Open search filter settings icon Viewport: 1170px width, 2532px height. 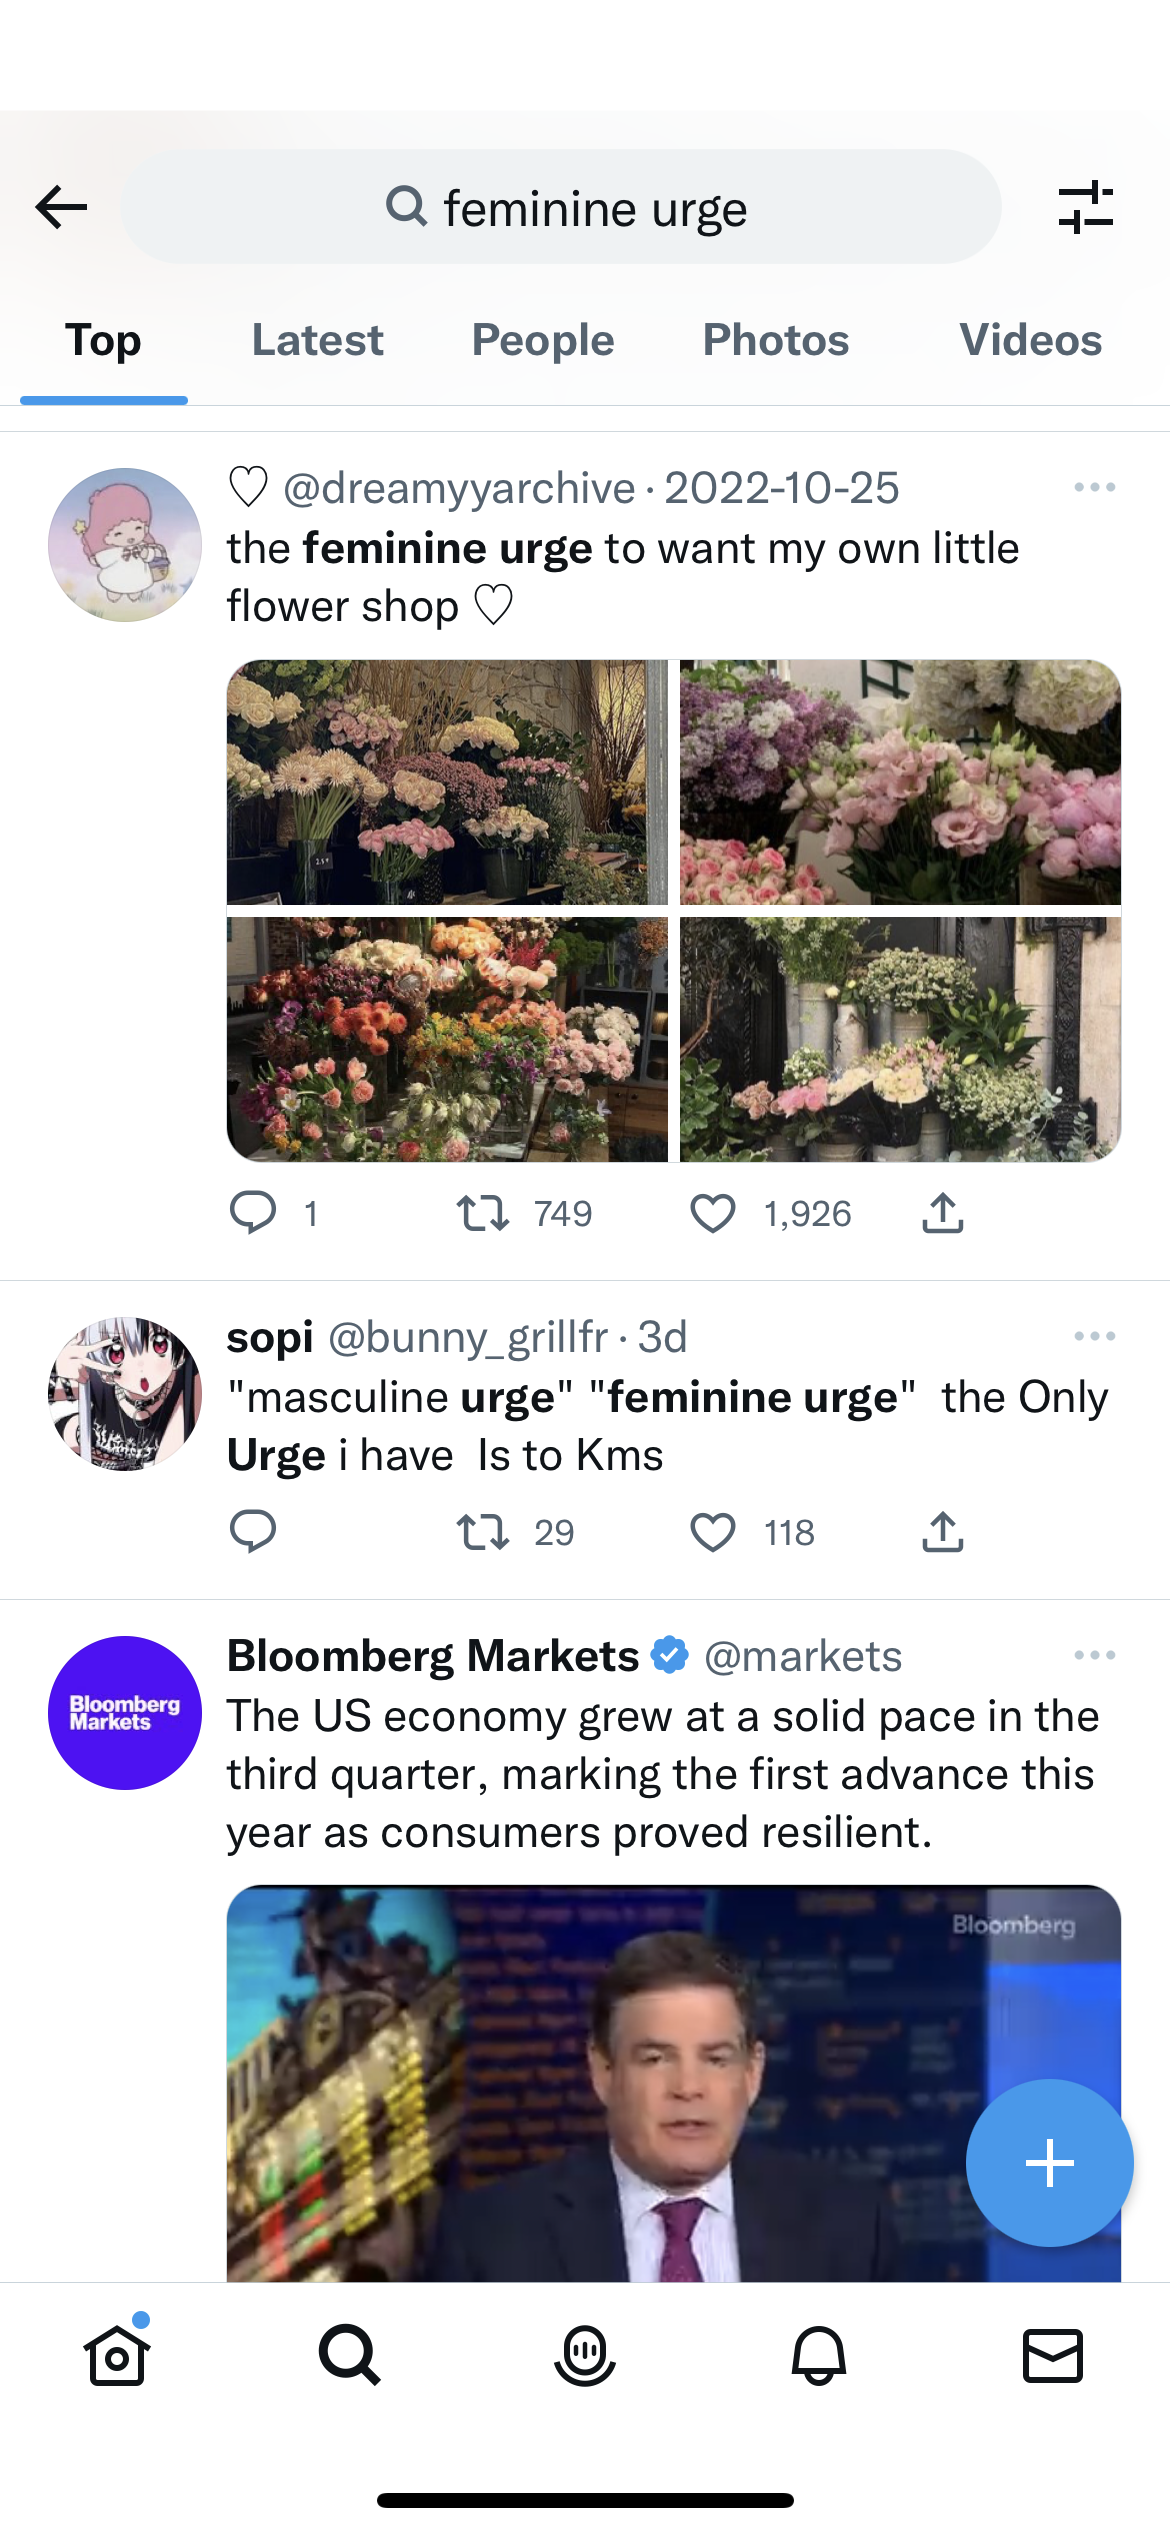(1086, 208)
